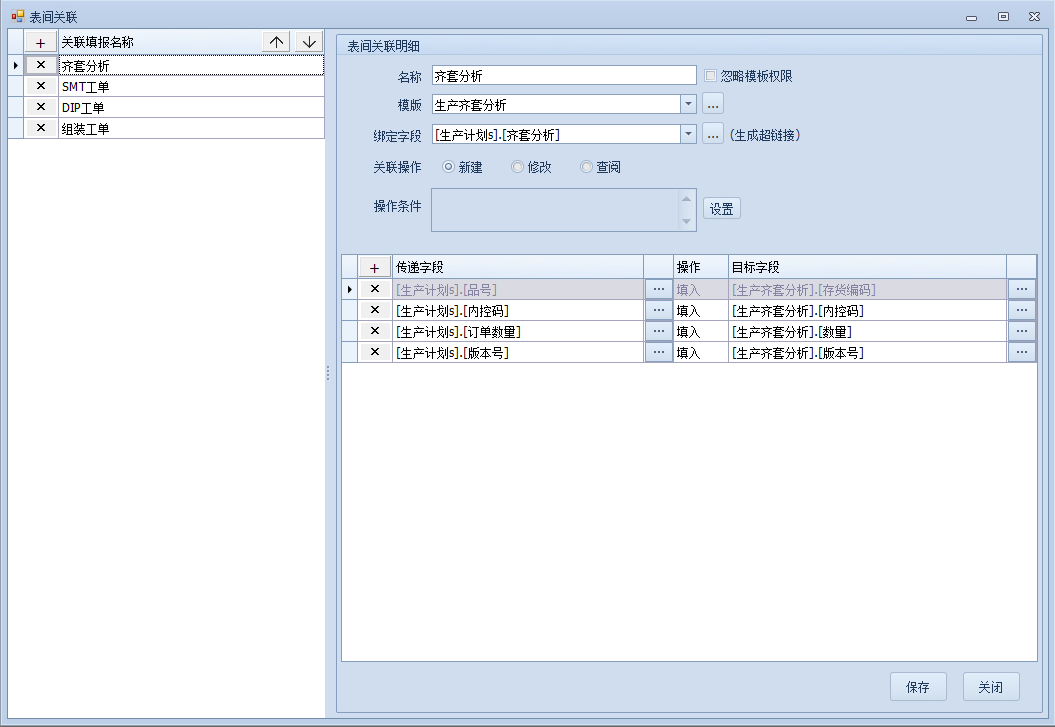Choose the 新建 radio option
The image size is (1055, 727).
click(448, 167)
